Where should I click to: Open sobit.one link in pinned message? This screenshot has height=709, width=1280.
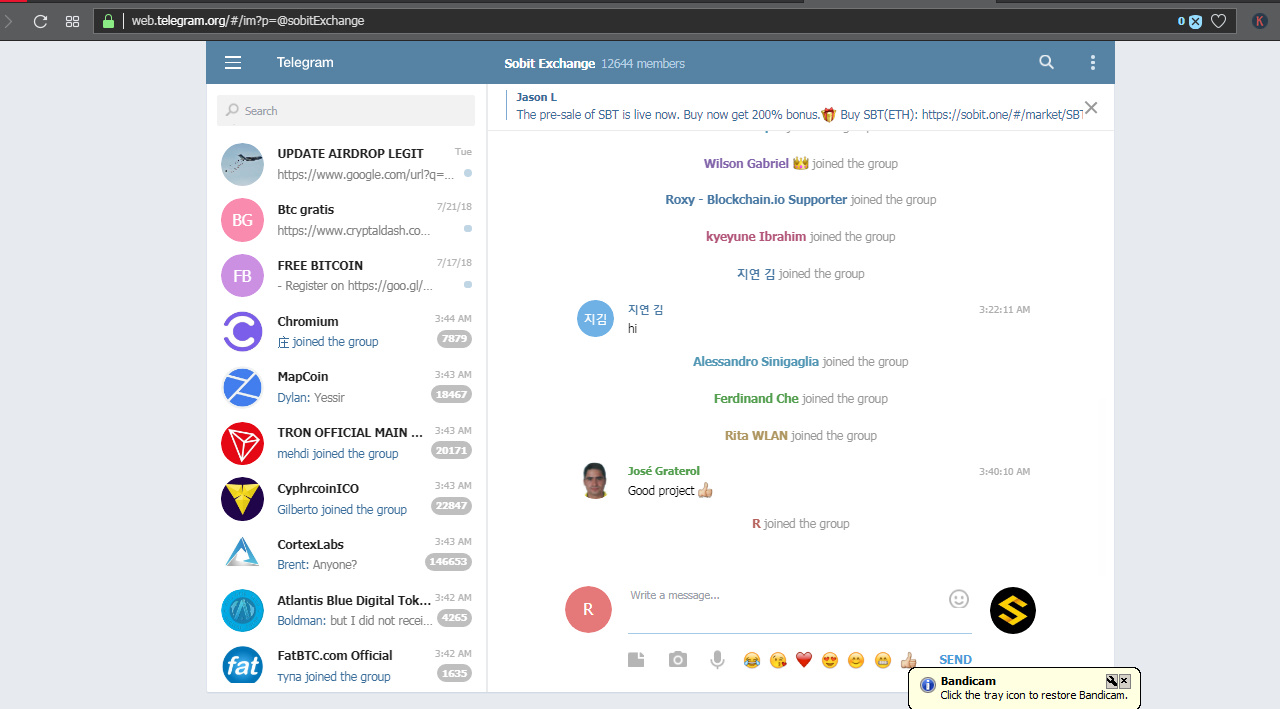pos(1001,115)
